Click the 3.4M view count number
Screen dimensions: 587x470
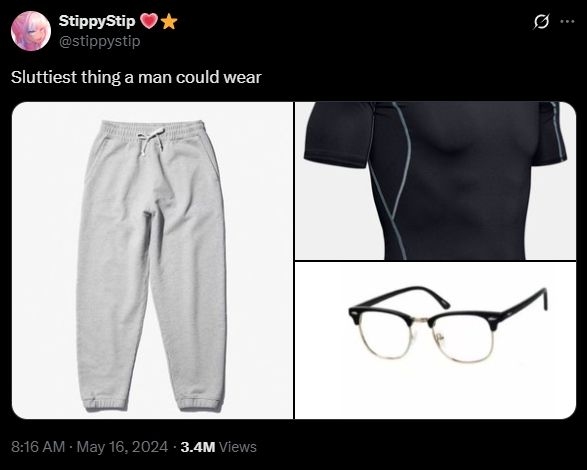pos(198,447)
